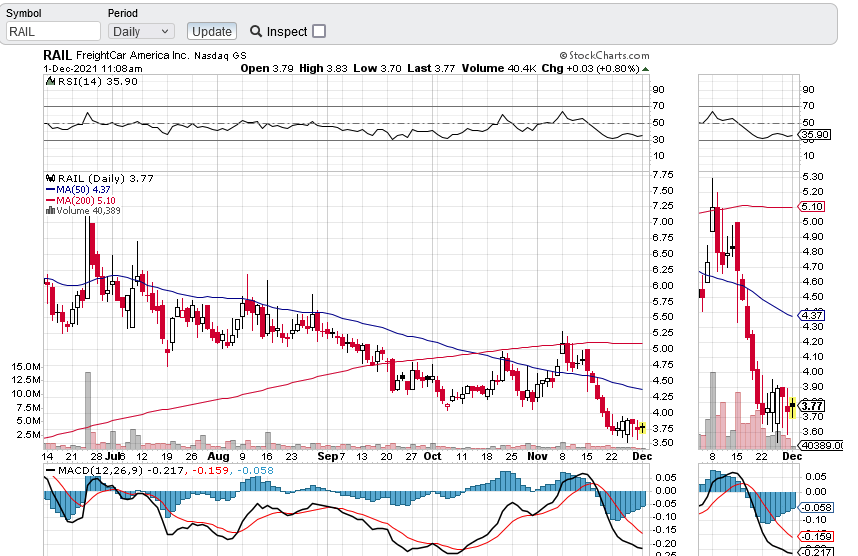Click the blue MA(50) legend color line
Image resolution: width=858 pixels, height=556 pixels.
[x=50, y=189]
